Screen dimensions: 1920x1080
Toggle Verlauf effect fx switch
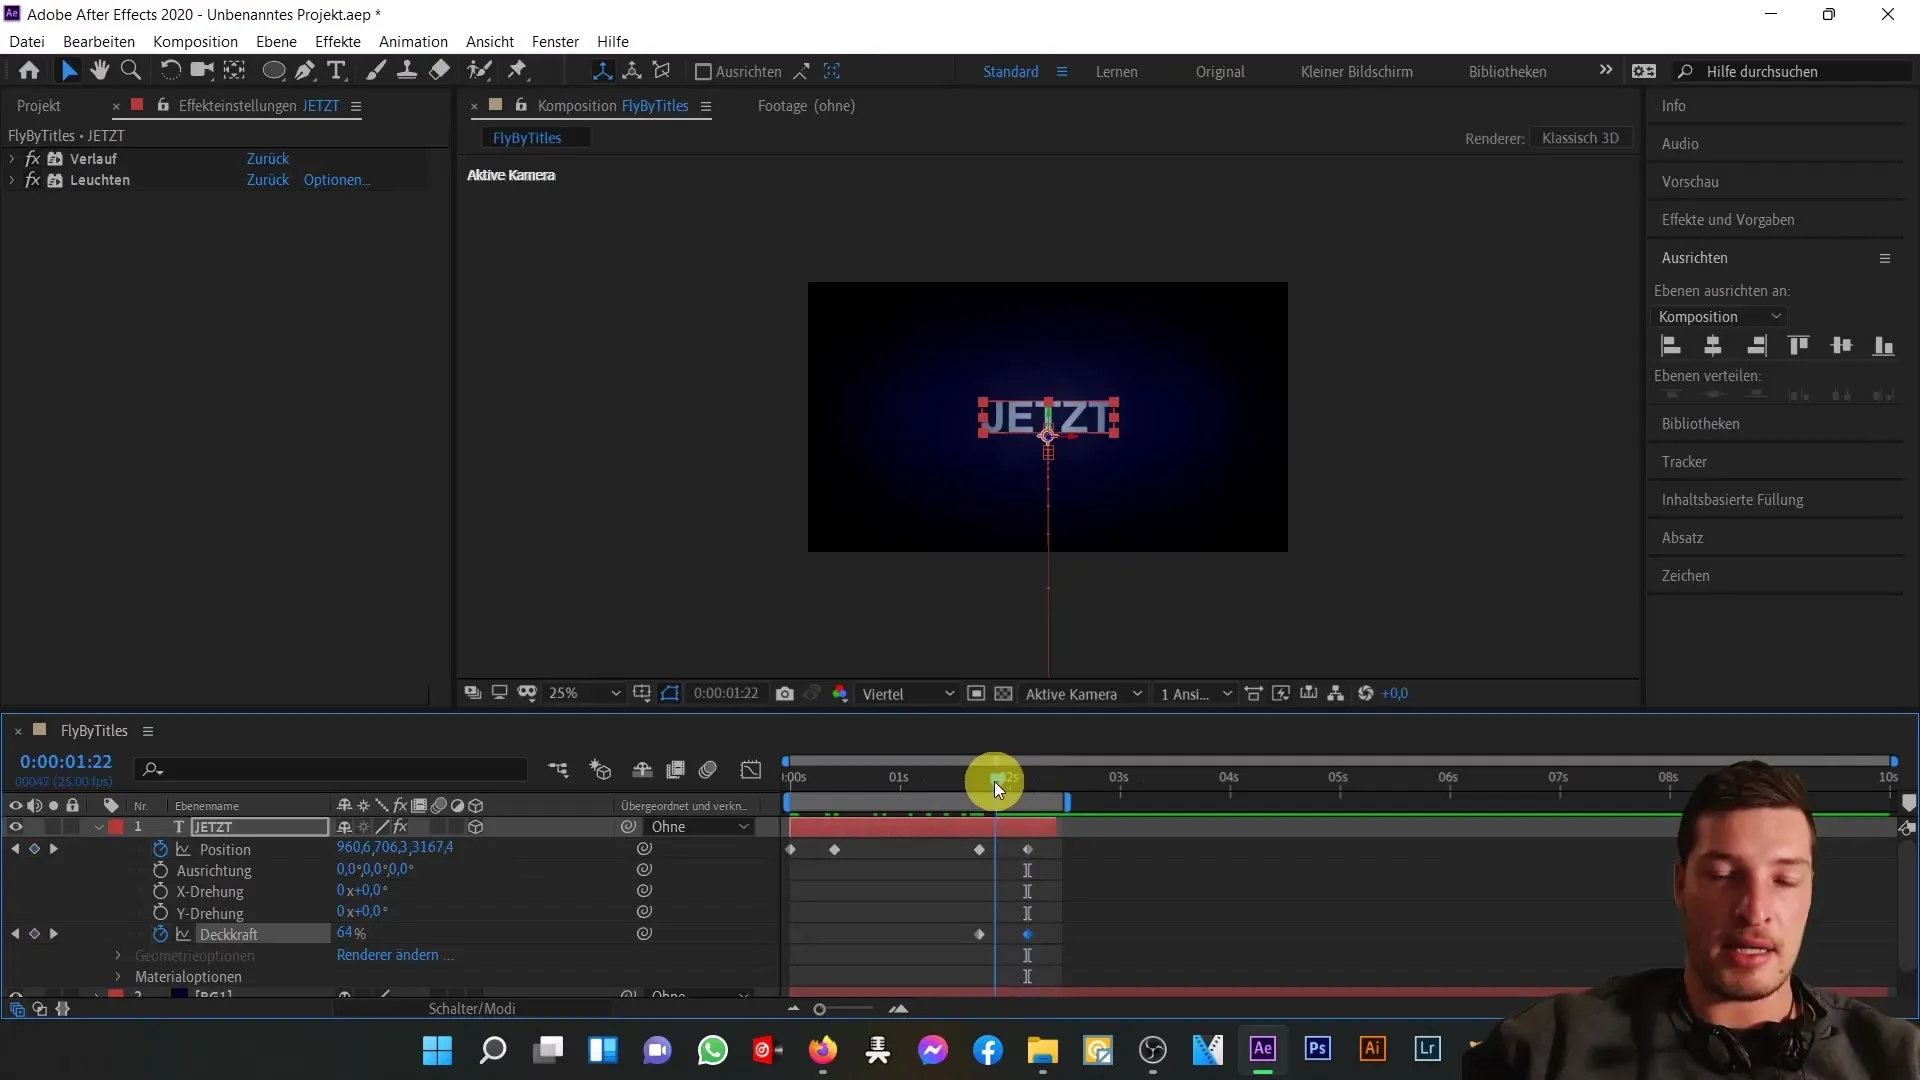point(33,159)
